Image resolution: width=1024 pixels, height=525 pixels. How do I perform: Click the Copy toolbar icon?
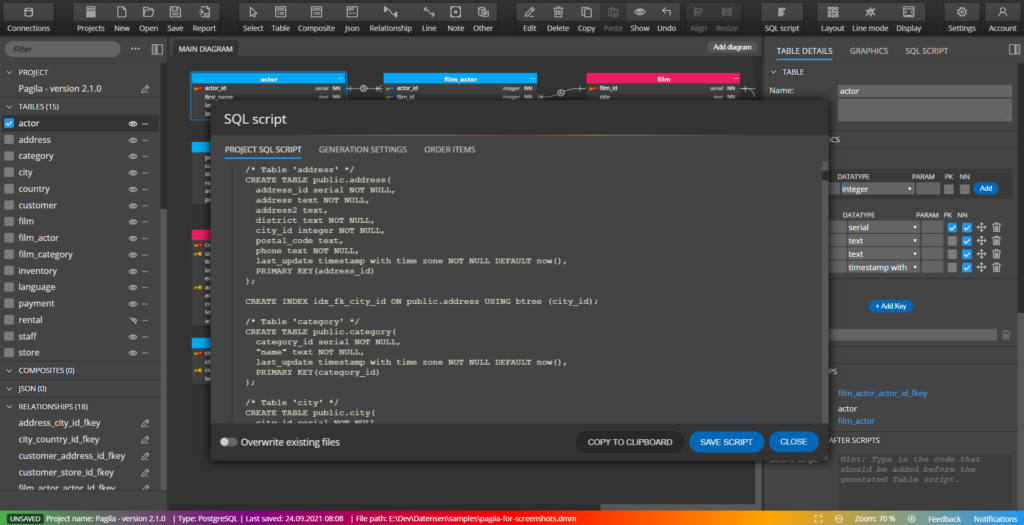pyautogui.click(x=586, y=18)
